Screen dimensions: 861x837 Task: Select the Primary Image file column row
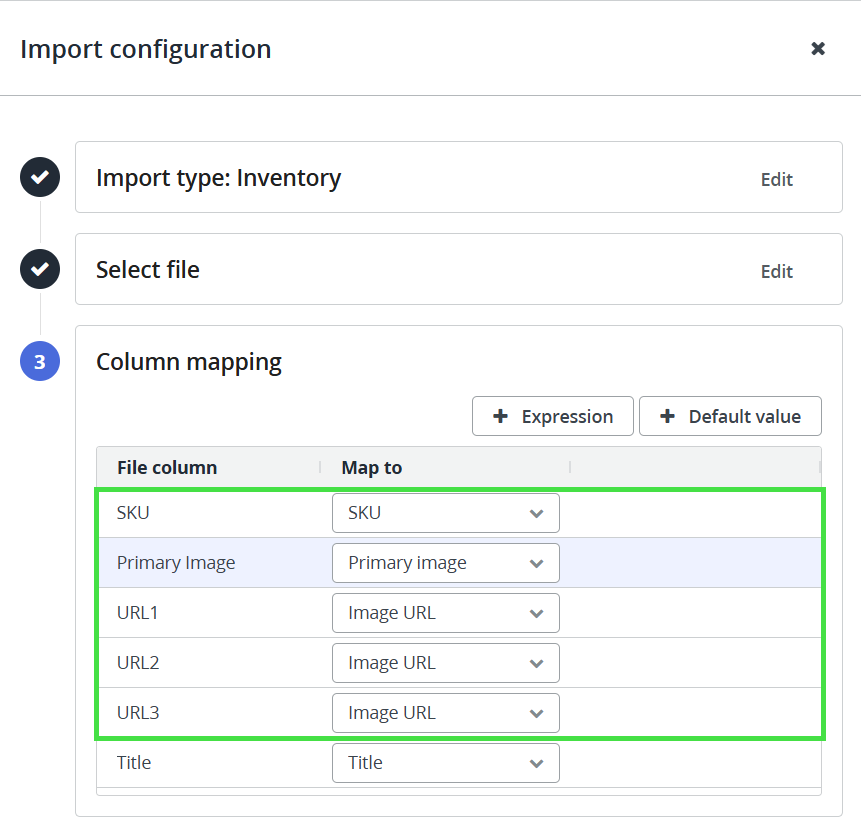point(459,563)
